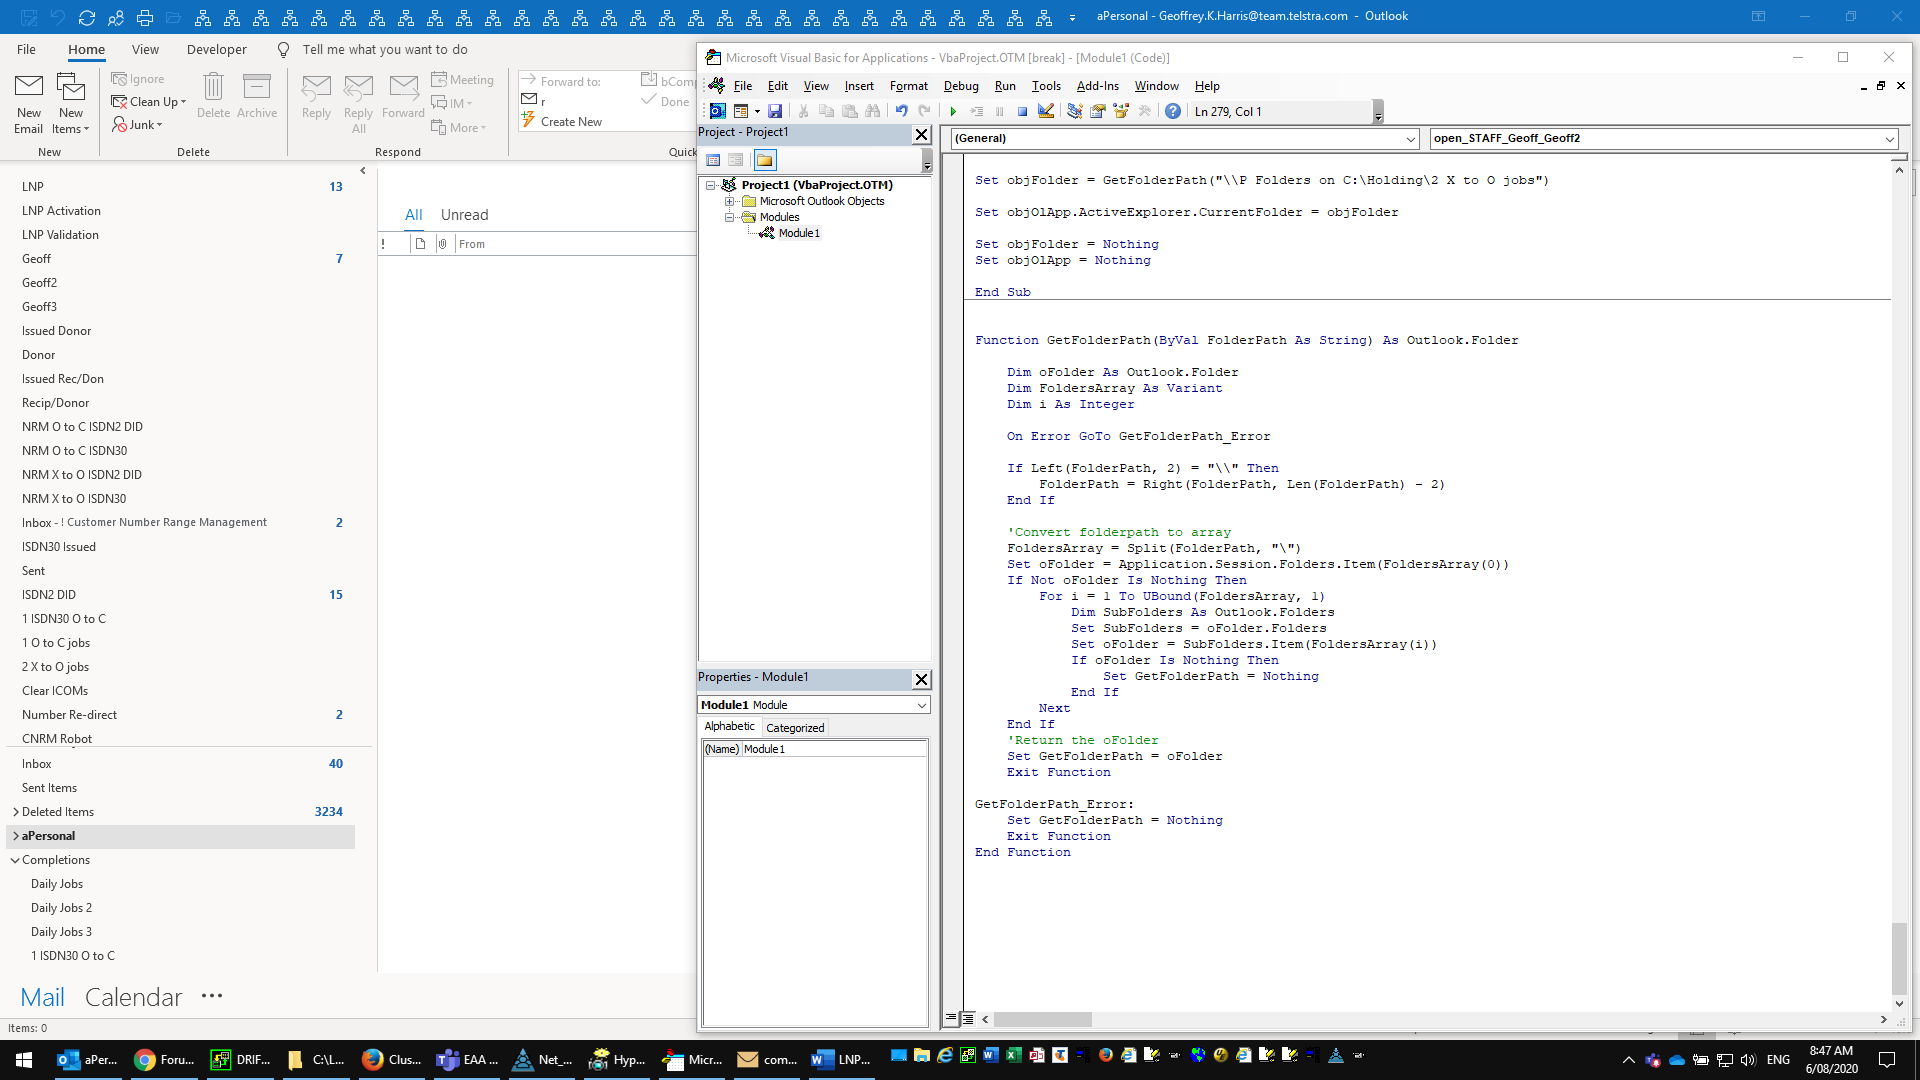This screenshot has height=1080, width=1920.
Task: Toggle Design Mode icon in VBA toolbar
Action: pyautogui.click(x=1046, y=111)
